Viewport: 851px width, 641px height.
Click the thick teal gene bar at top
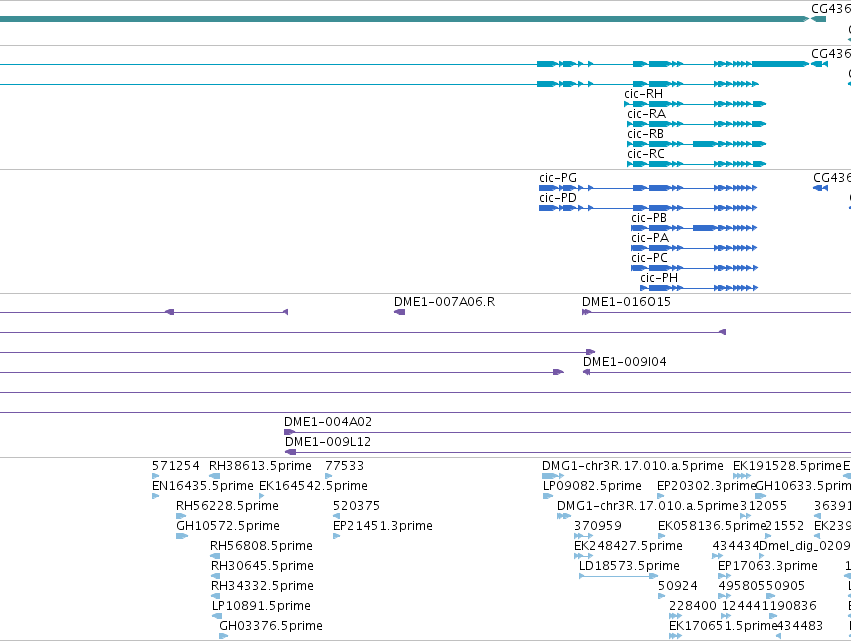pos(404,19)
